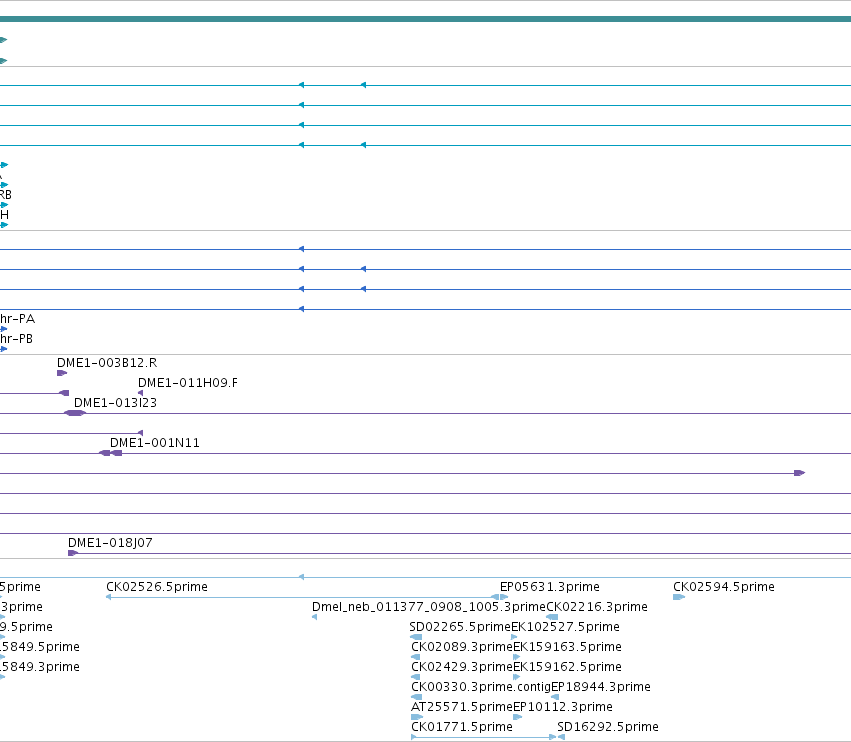This screenshot has height=742, width=851.
Task: Click the thick teal bar at the top
Action: (426, 19)
